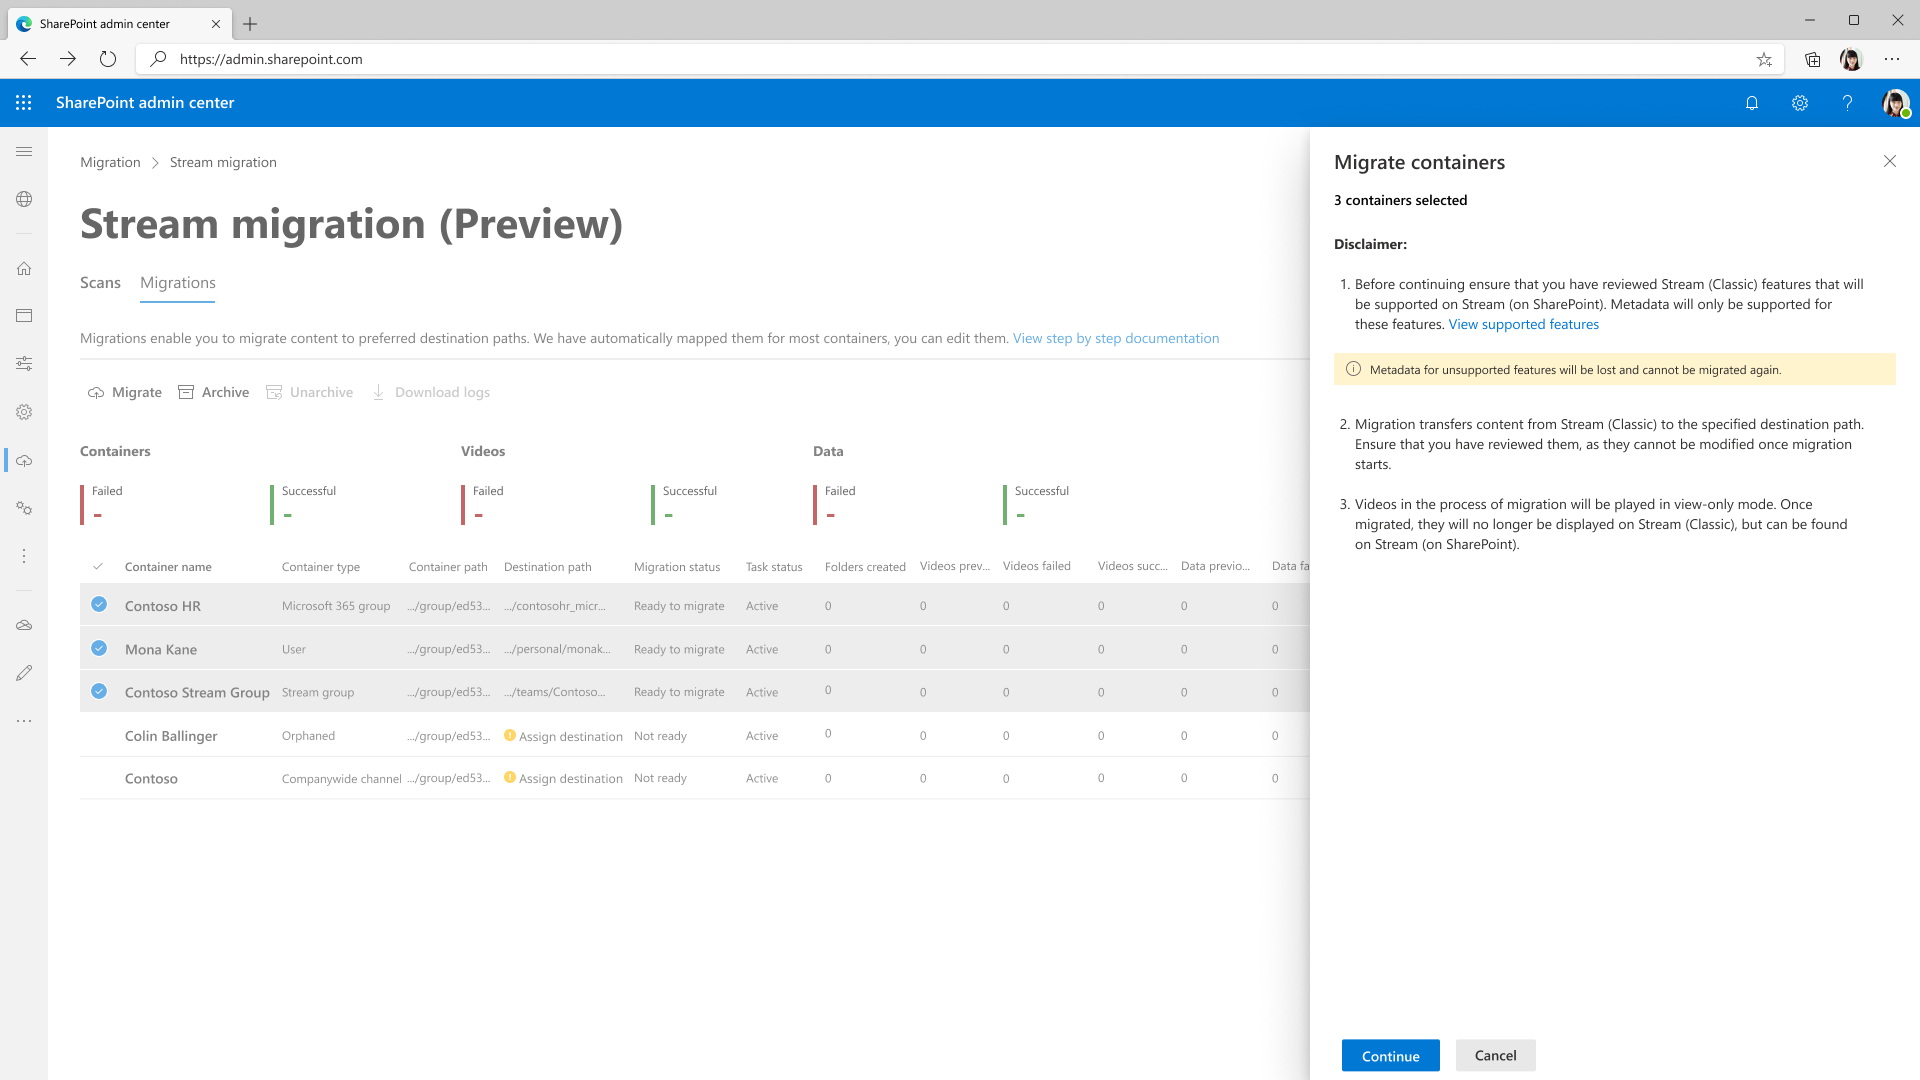
Task: Switch to the Migrations tab
Action: point(177,284)
